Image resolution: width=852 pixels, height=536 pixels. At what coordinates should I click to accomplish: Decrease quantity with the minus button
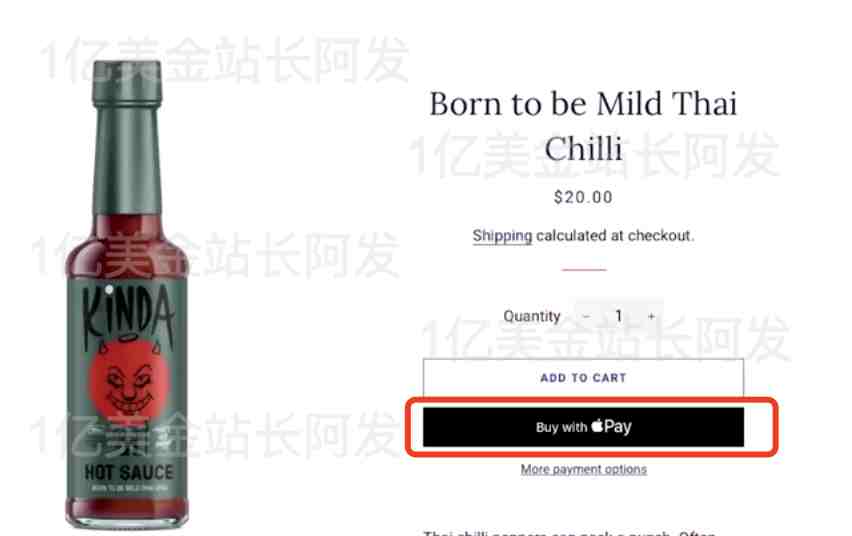point(586,316)
